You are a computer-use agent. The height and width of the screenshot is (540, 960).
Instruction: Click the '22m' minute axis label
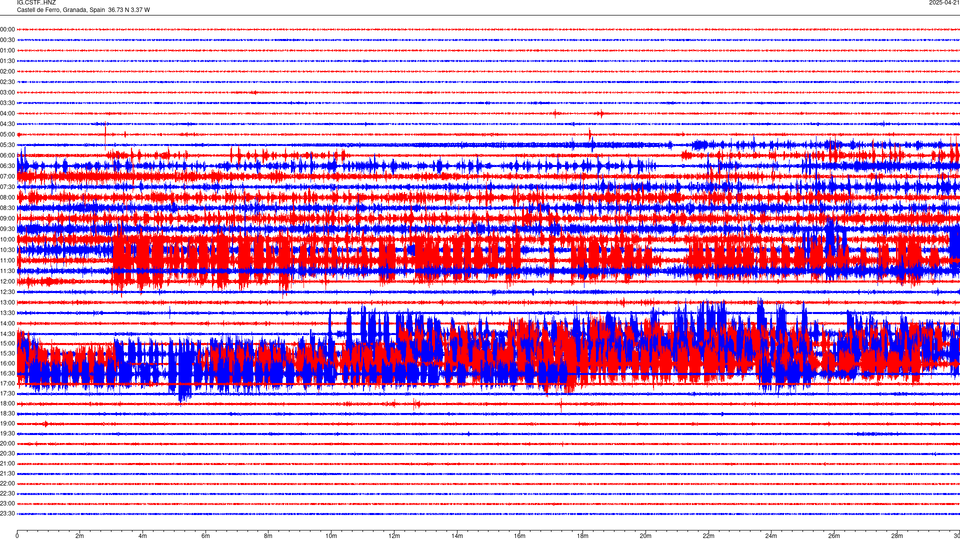708,536
